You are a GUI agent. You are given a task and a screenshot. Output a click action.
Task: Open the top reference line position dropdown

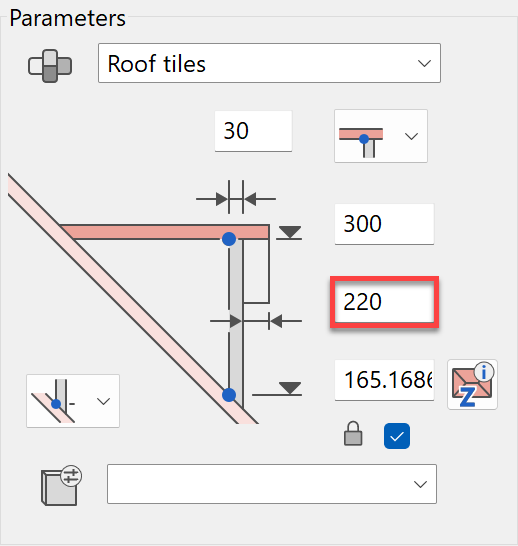(380, 136)
